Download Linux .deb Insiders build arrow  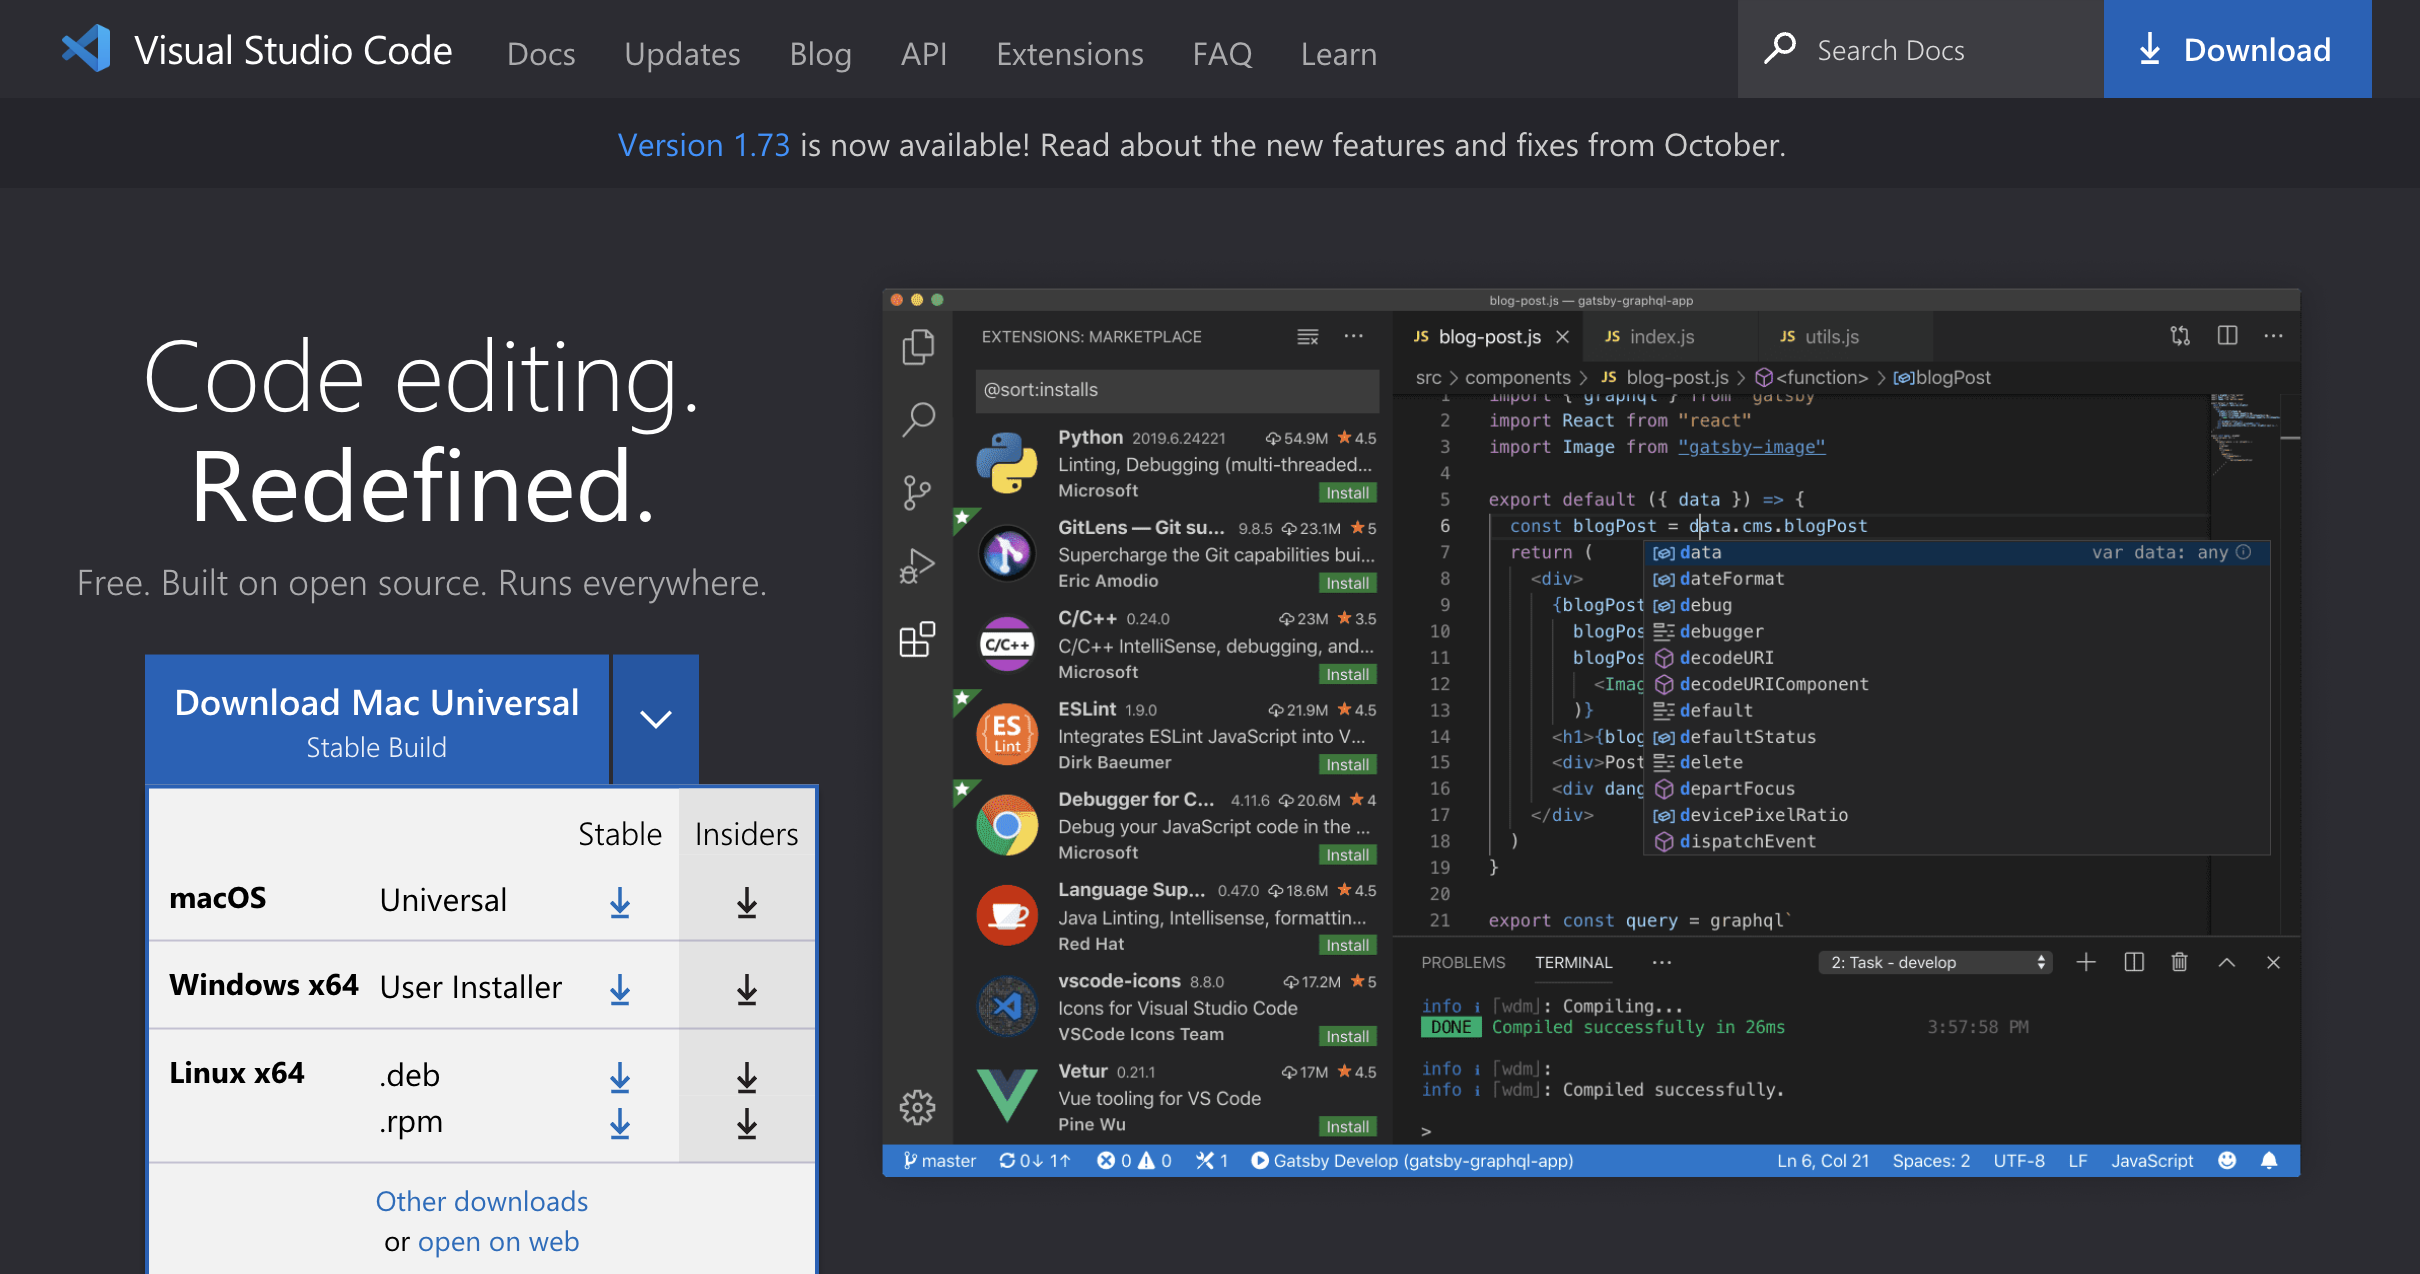click(746, 1077)
